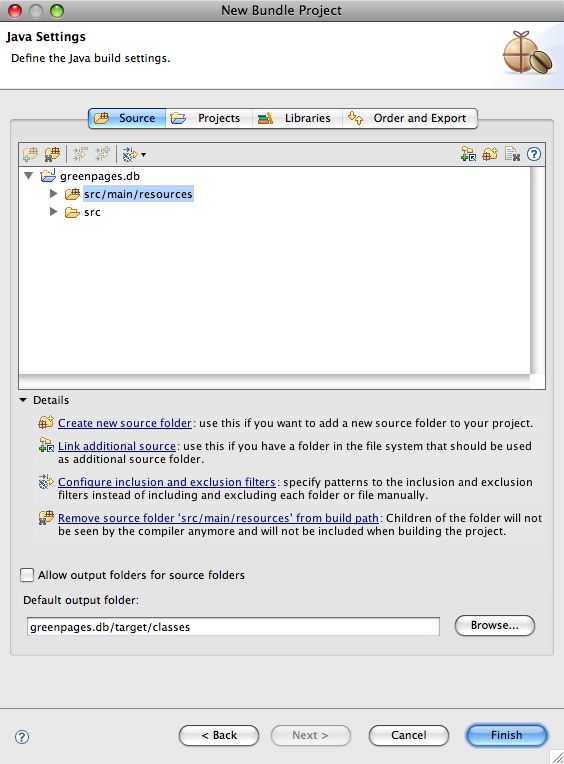
Task: Click the Browse... button
Action: (x=494, y=625)
